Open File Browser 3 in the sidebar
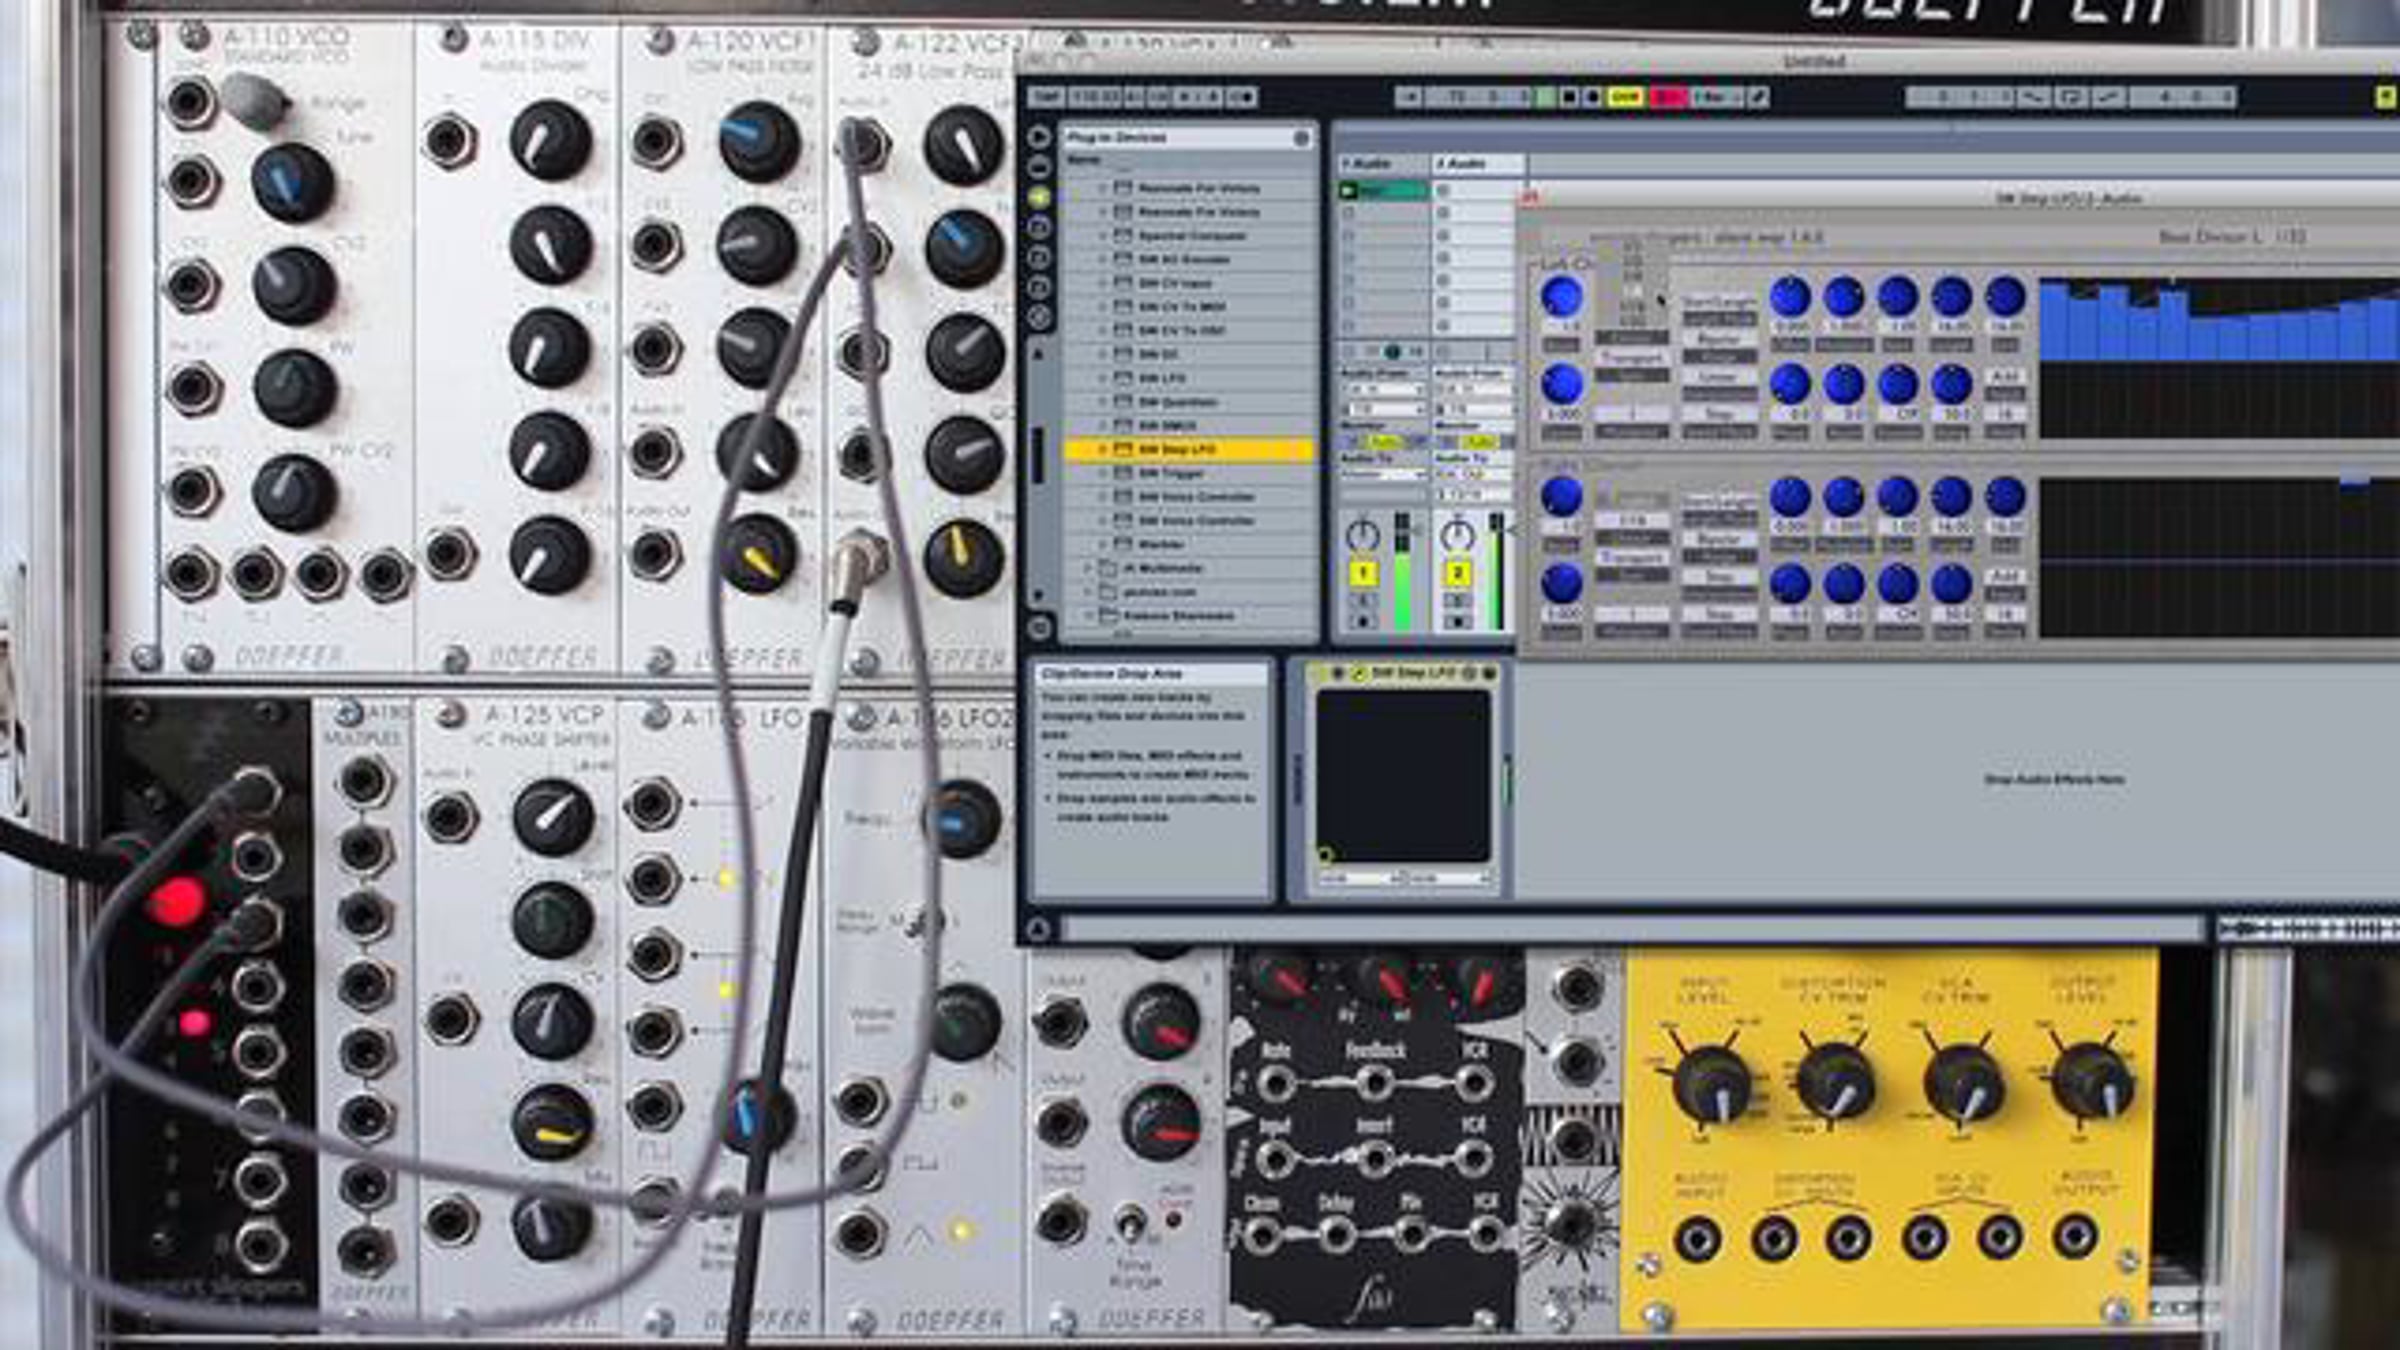 coord(1039,288)
